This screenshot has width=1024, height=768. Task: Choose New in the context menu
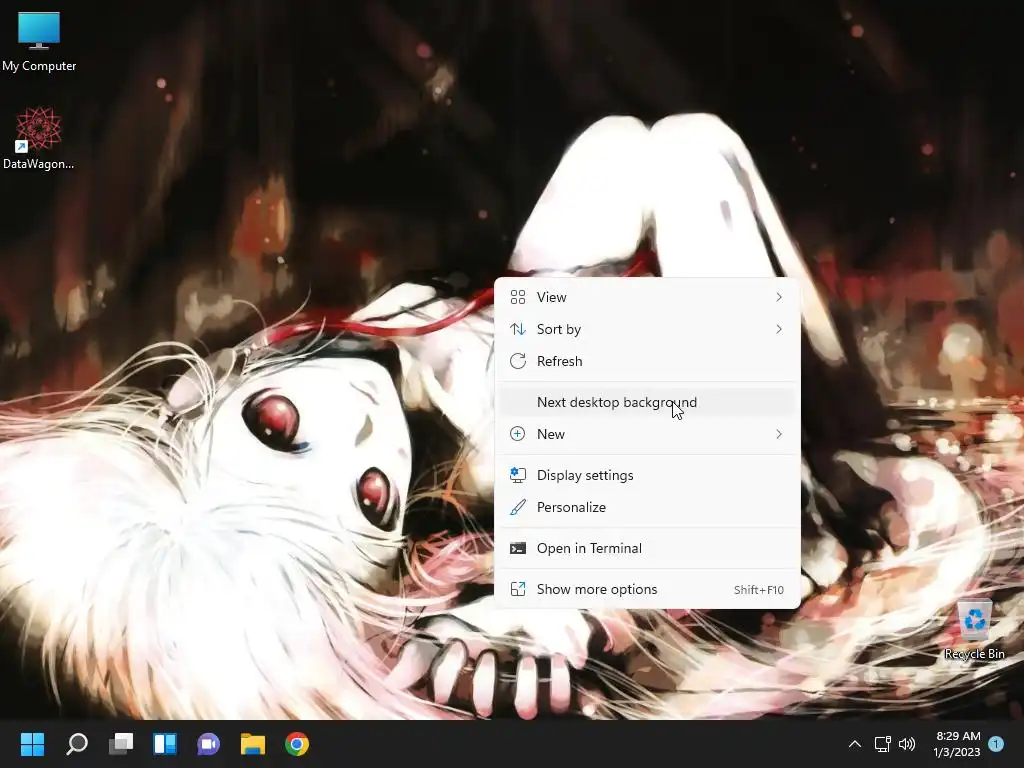[x=647, y=434]
